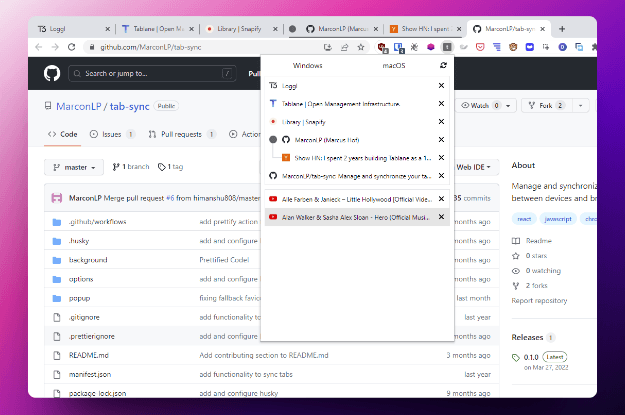
Task: Expand the Fork options arrow
Action: tap(580, 106)
